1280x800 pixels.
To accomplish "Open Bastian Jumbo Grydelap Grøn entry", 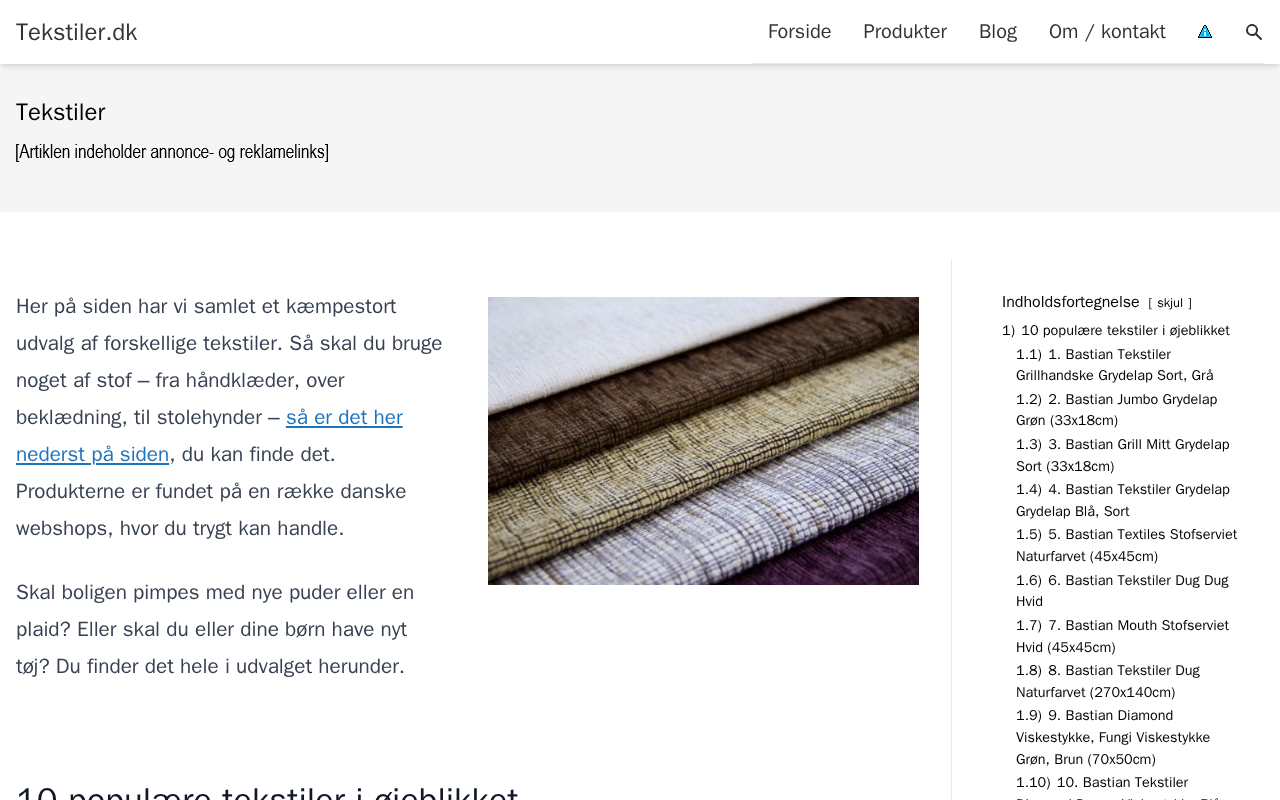I will pos(1117,410).
